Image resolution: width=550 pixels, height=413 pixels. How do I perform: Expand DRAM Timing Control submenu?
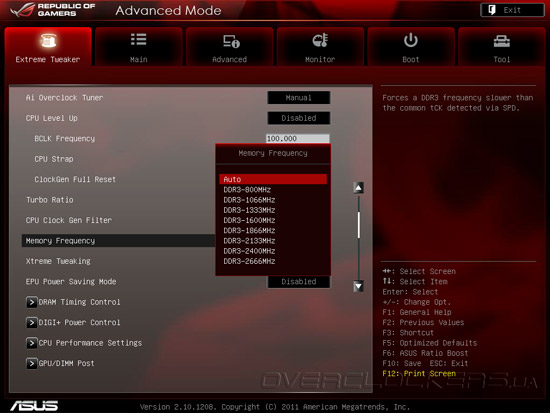click(x=73, y=302)
